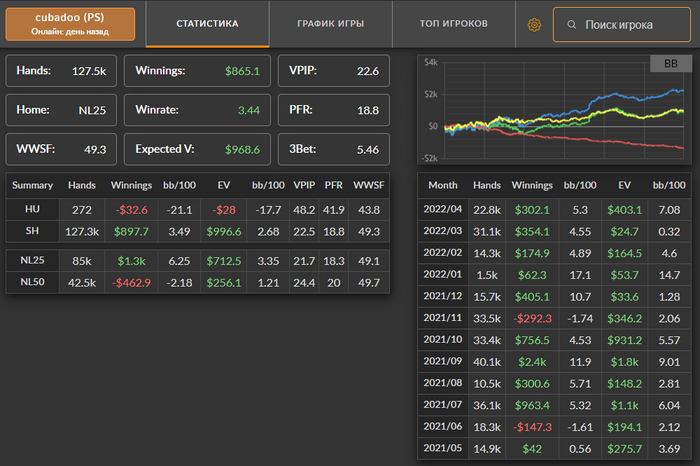Sort monthly table by Month header
700x466 pixels.
click(x=442, y=185)
